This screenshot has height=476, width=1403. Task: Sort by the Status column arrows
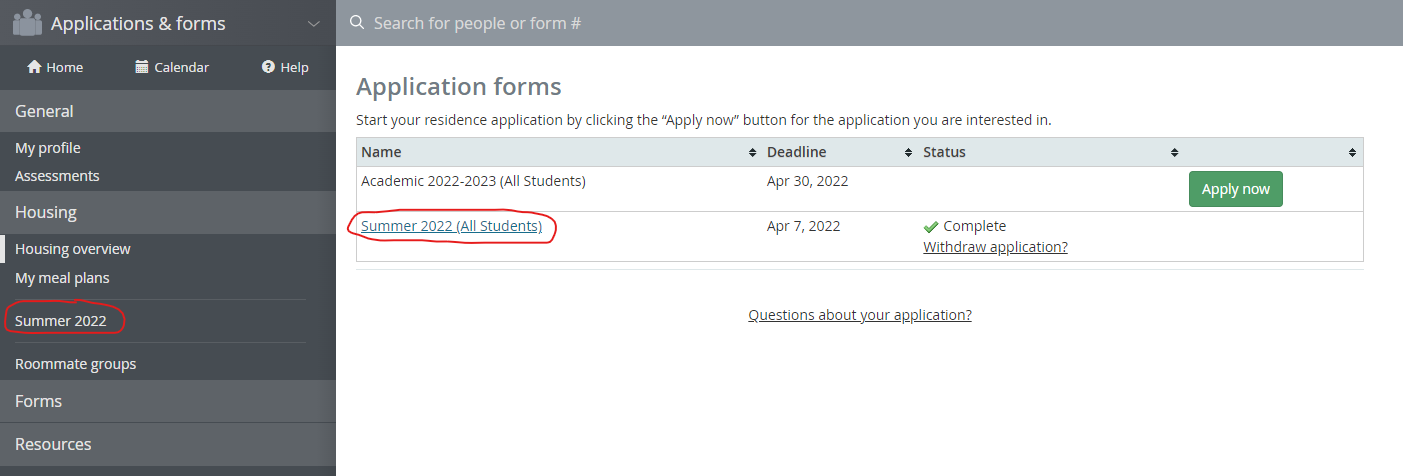point(1175,153)
